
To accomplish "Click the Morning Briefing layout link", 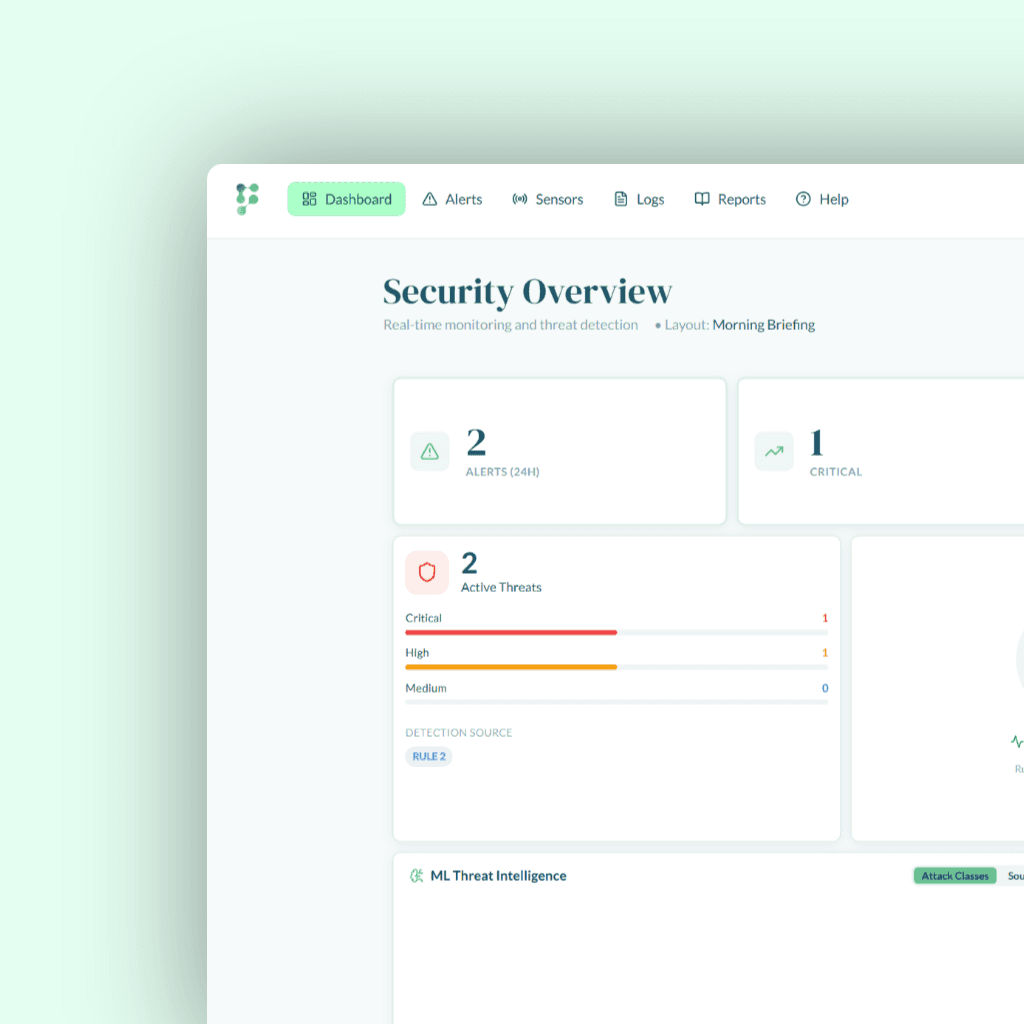I will tap(763, 325).
